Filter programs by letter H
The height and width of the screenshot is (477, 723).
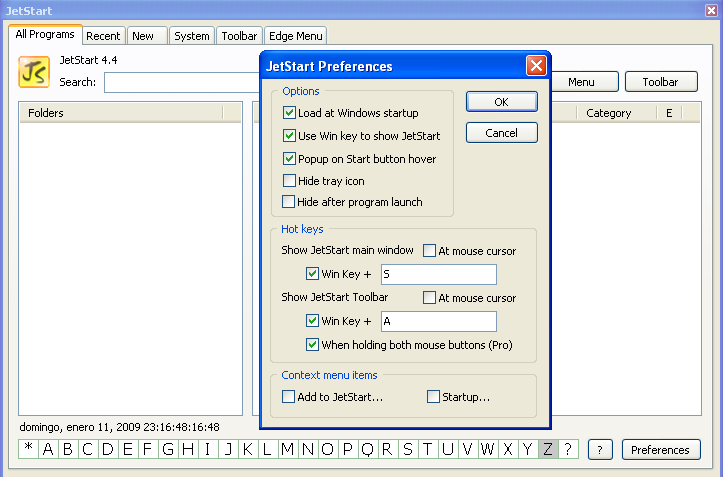[x=188, y=449]
